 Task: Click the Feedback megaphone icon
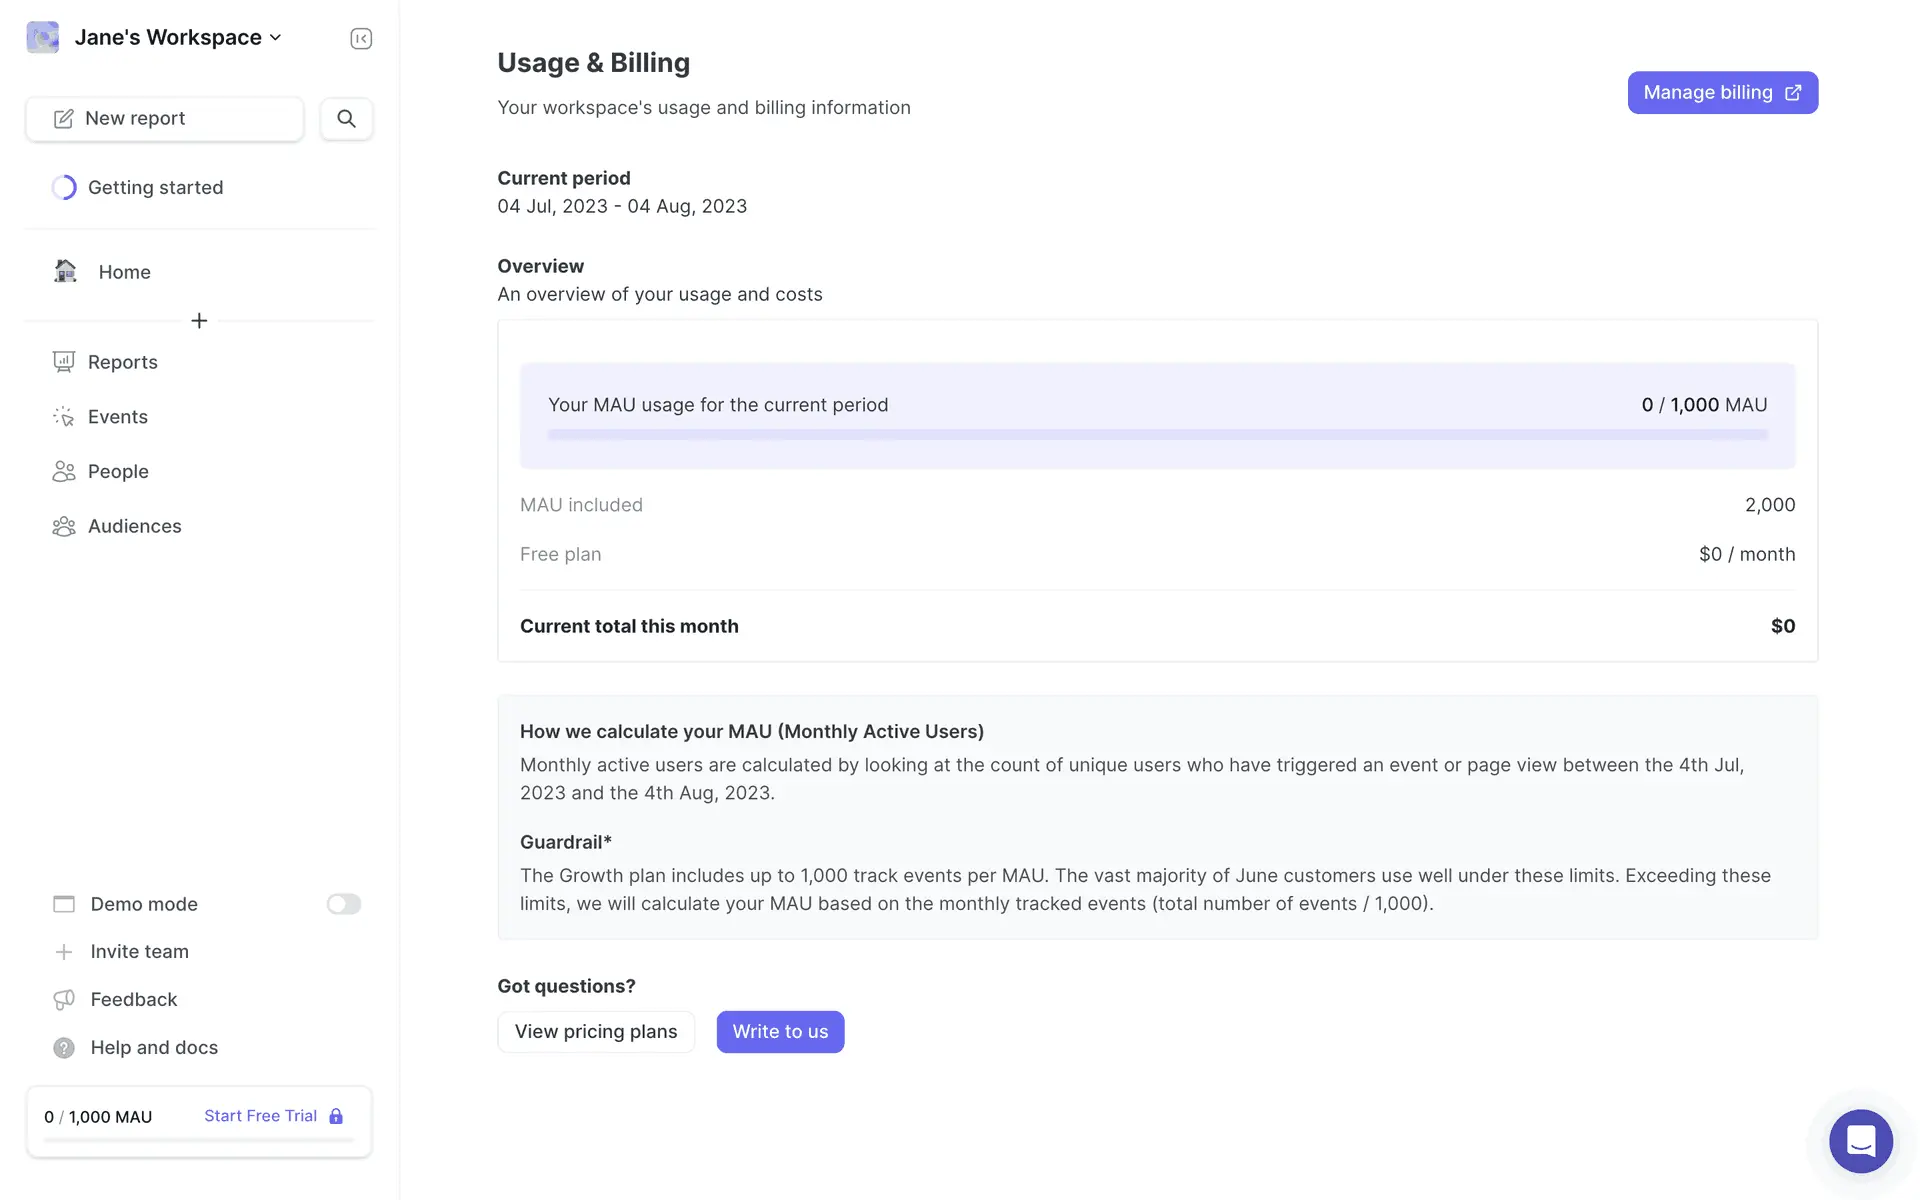(64, 1000)
